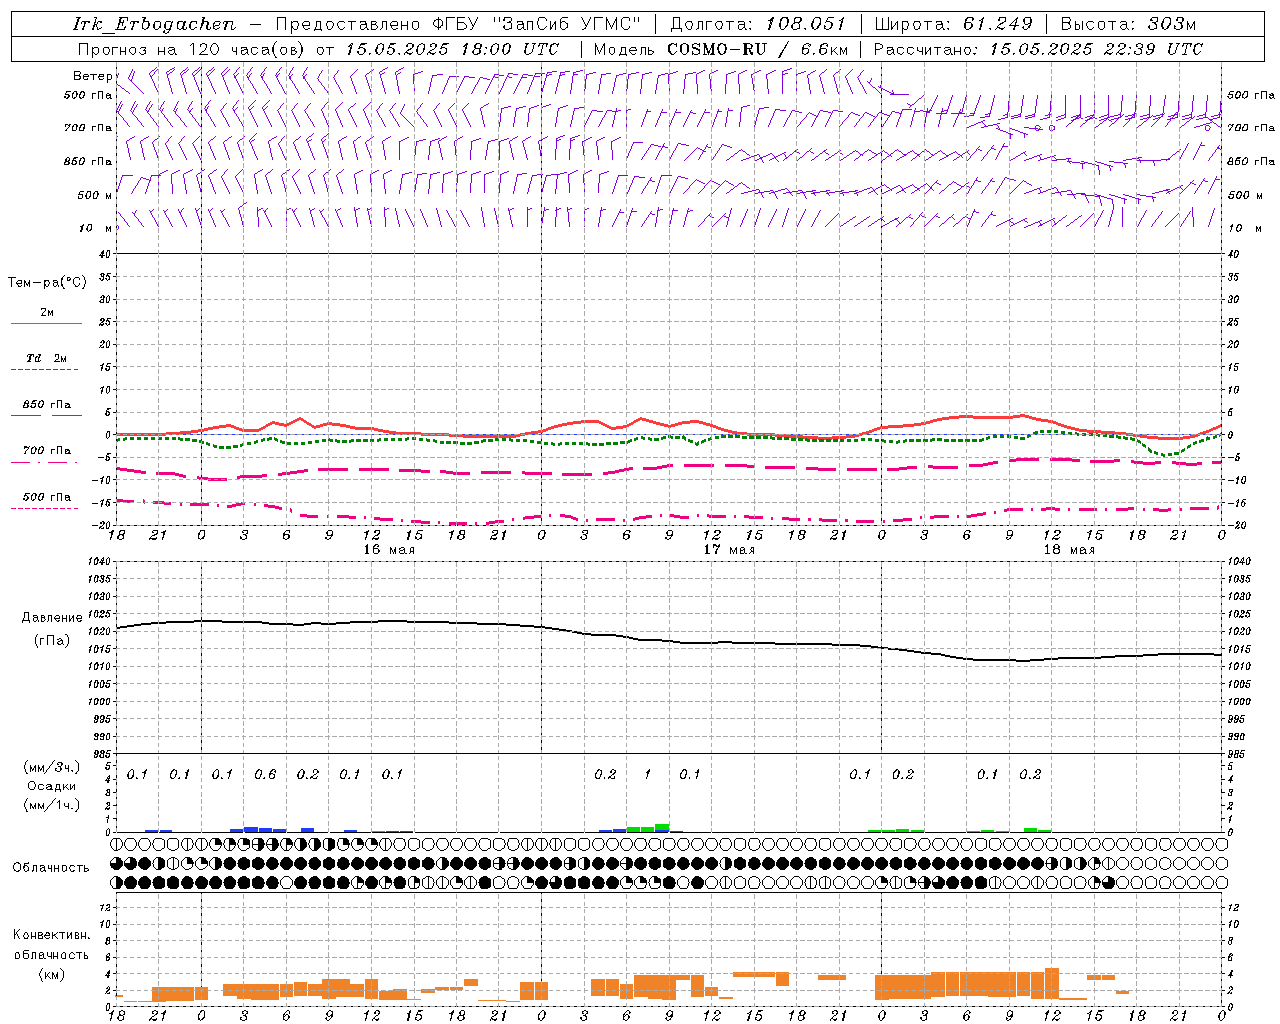Select the Td 2м dew point legend entry

47,358
